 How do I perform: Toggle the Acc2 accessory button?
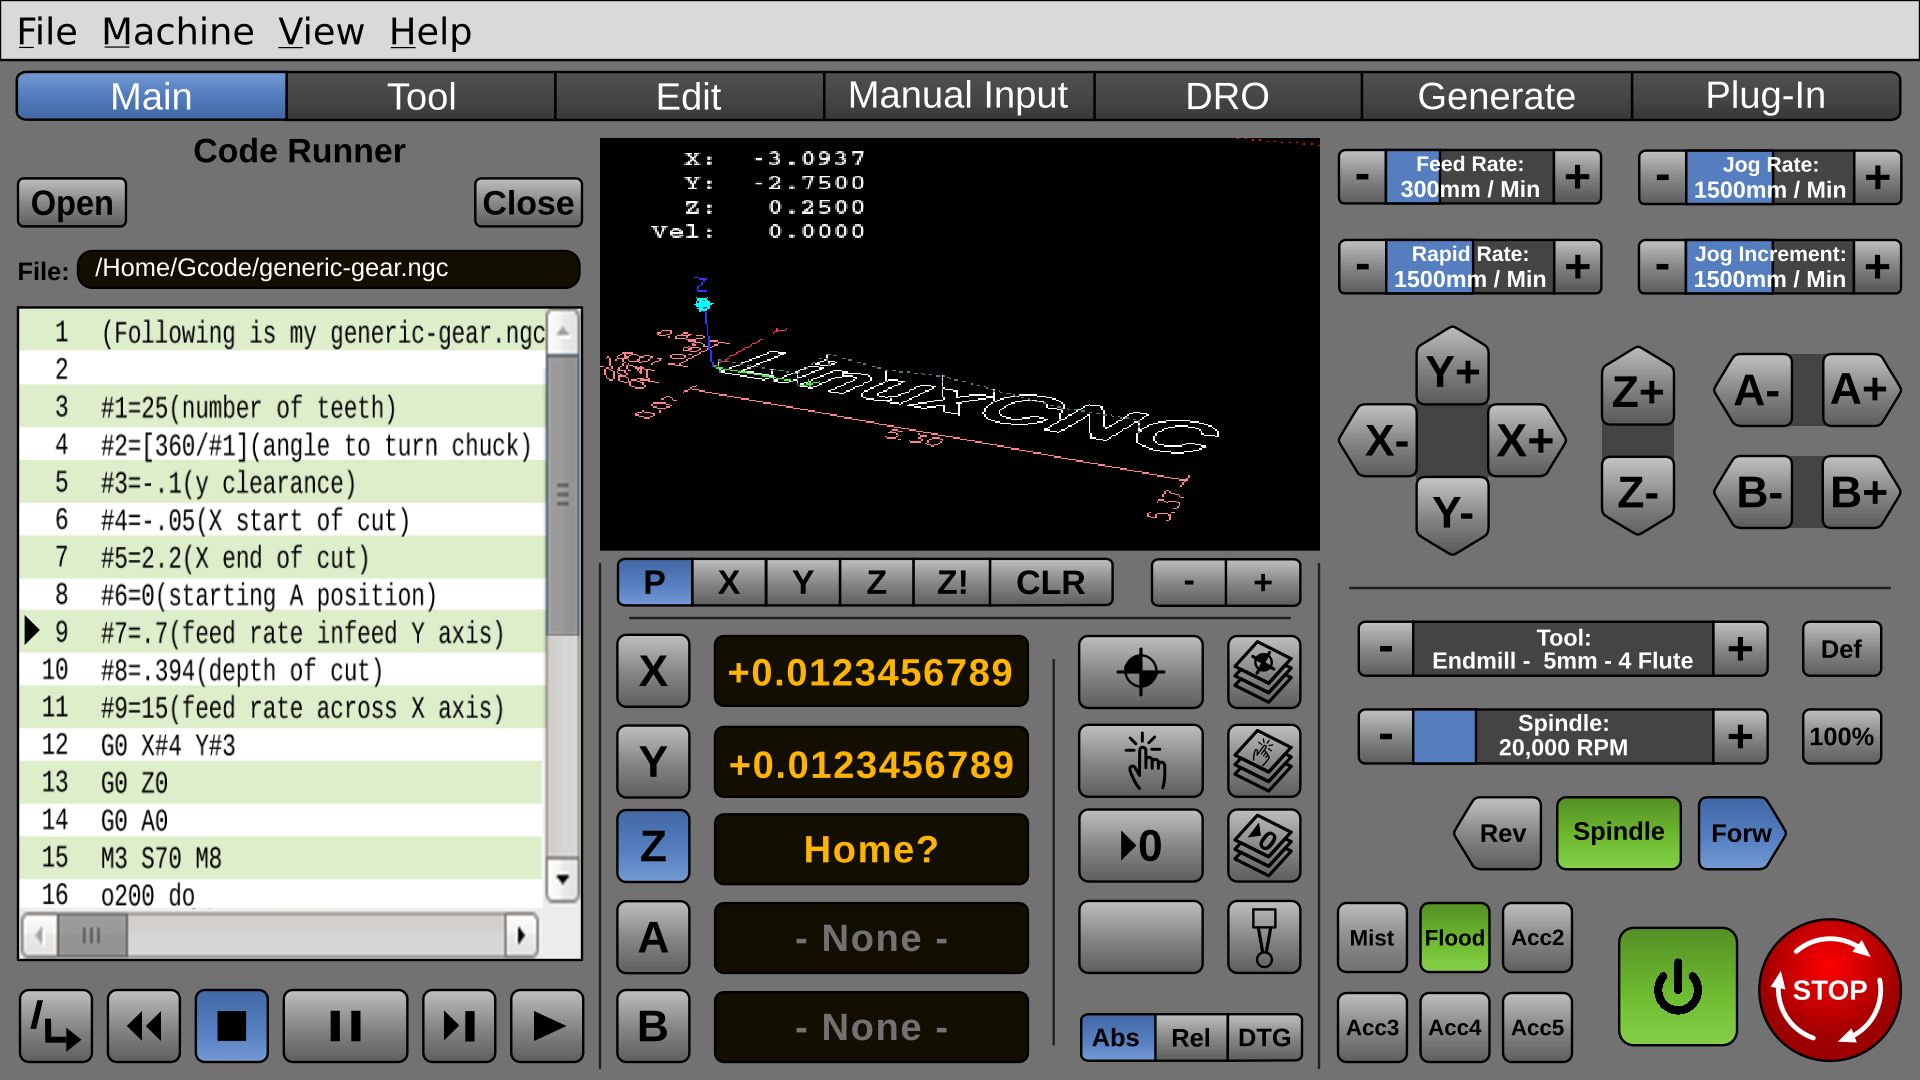pos(1537,938)
